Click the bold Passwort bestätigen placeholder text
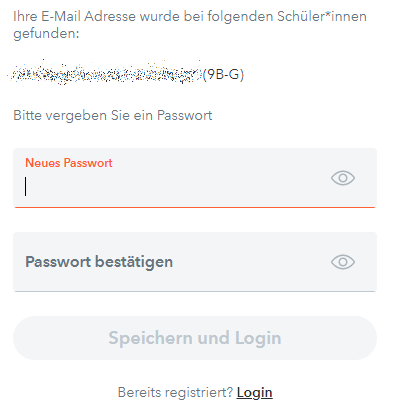Screen dimensions: 398x416 tap(99, 262)
